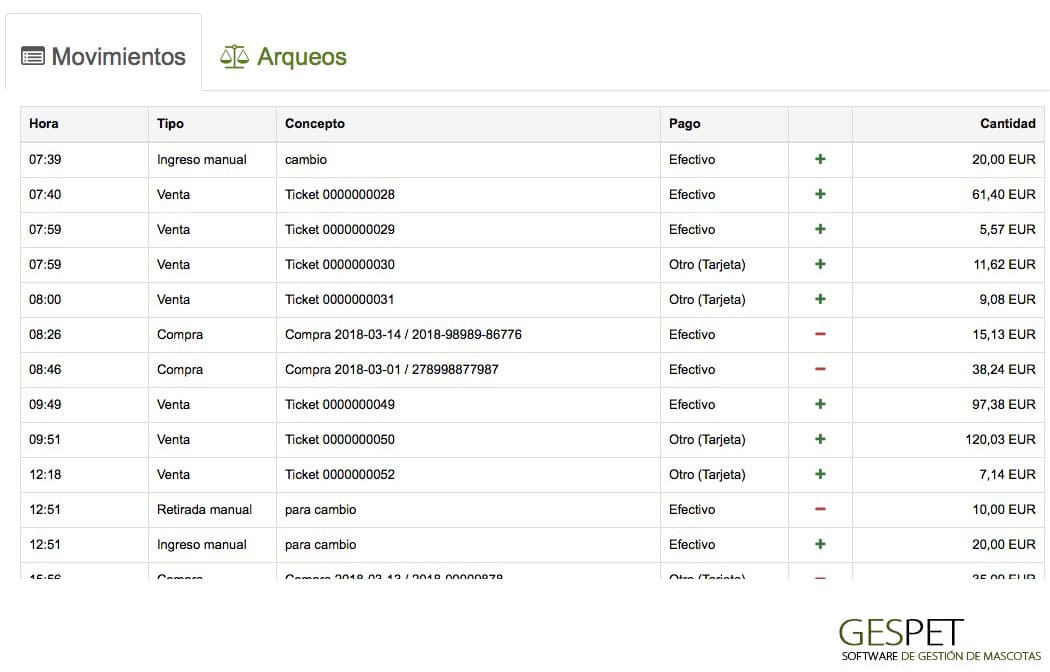Open Compra 2018-03-01 / 278998877987 entry
The image size is (1050, 672).
[x=392, y=369]
